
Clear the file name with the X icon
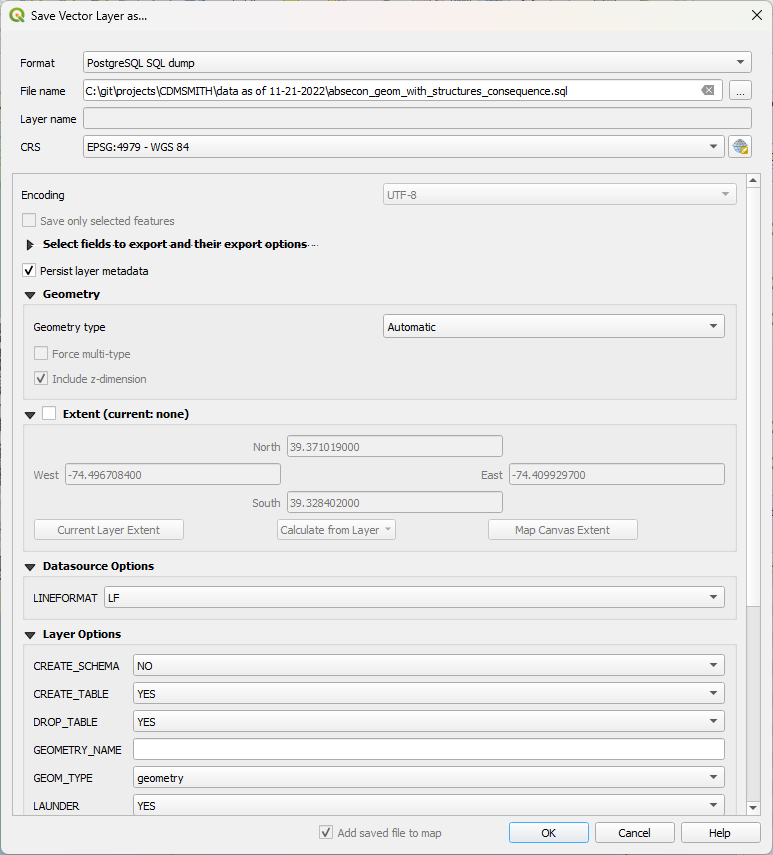click(x=708, y=91)
